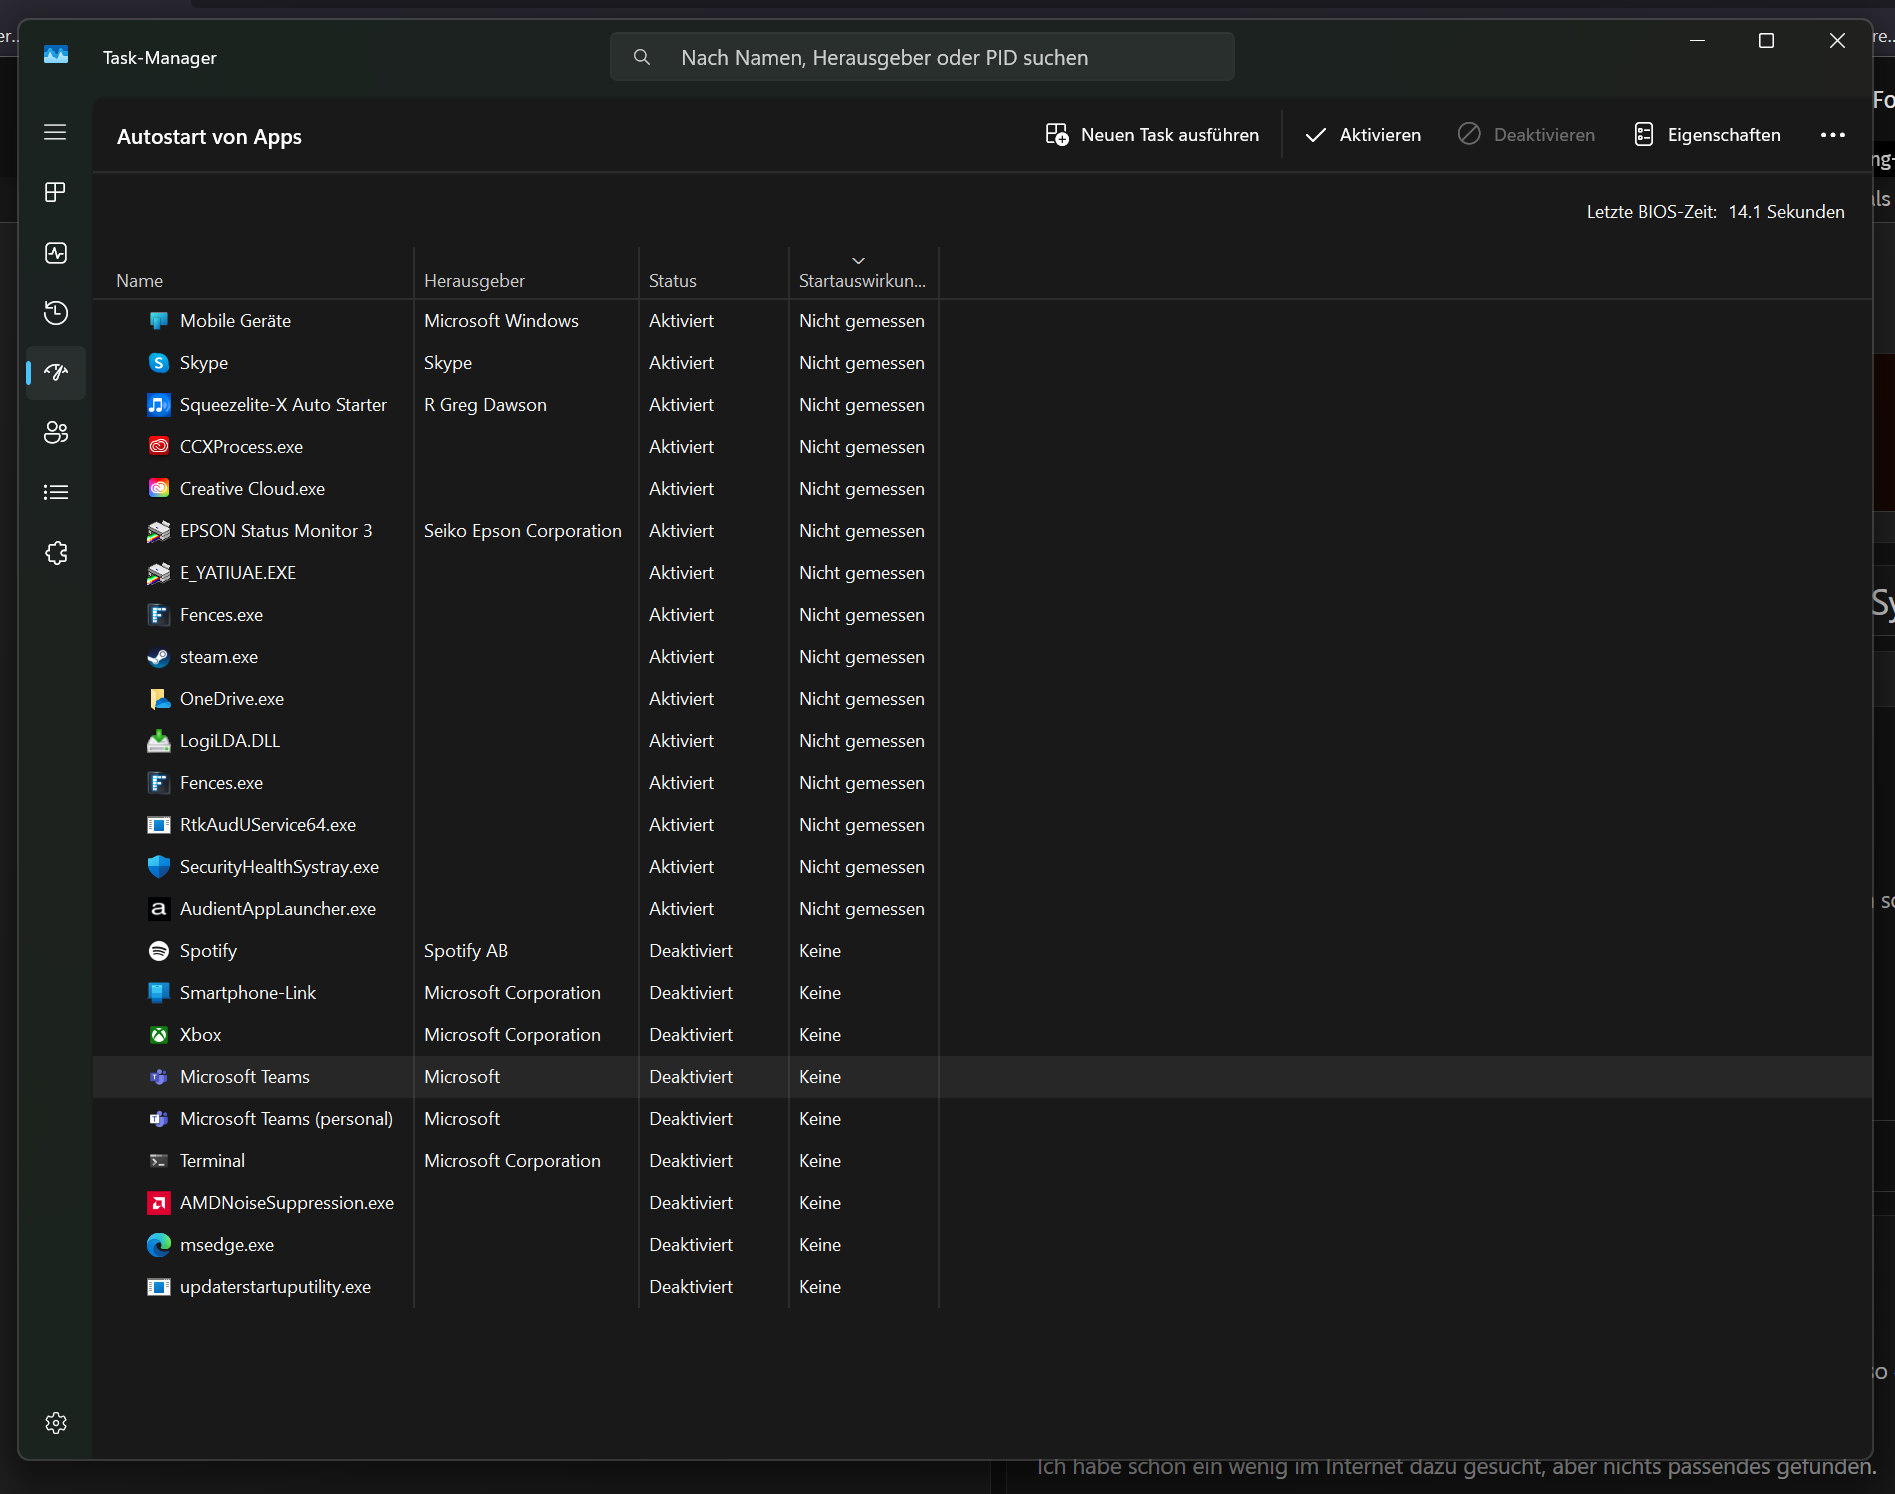
Task: Select the Mobile Geräte row
Action: [982, 320]
